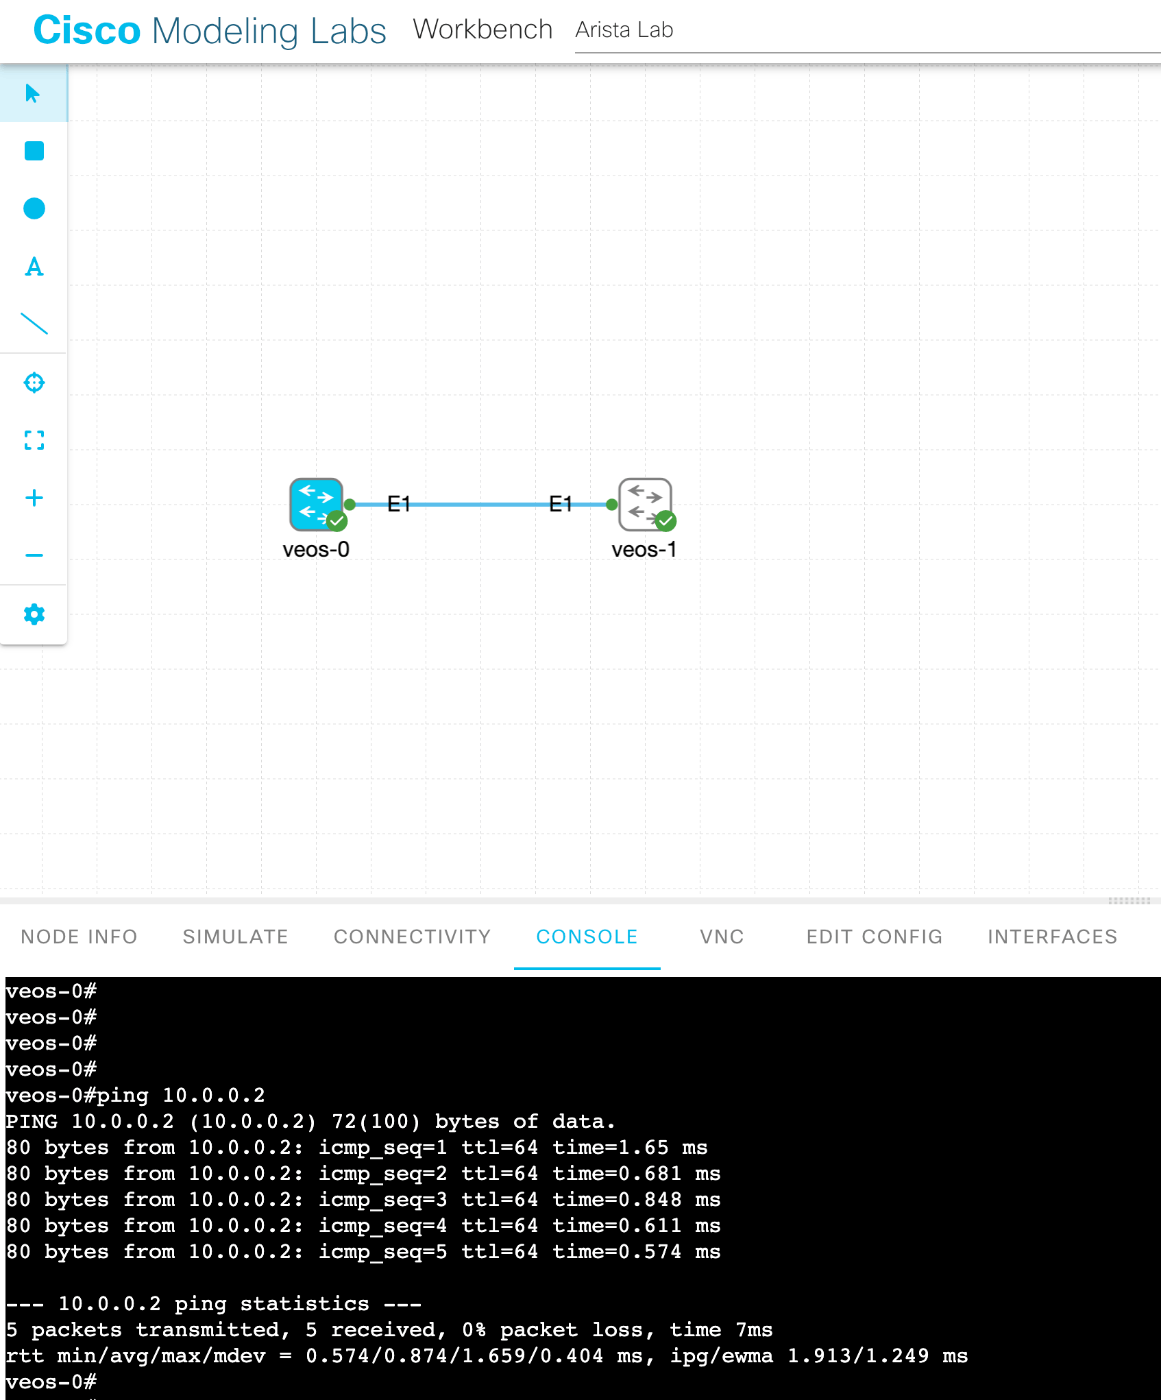Viewport: 1161px width, 1400px height.
Task: Click the last veos-0# console prompt
Action: click(51, 1382)
